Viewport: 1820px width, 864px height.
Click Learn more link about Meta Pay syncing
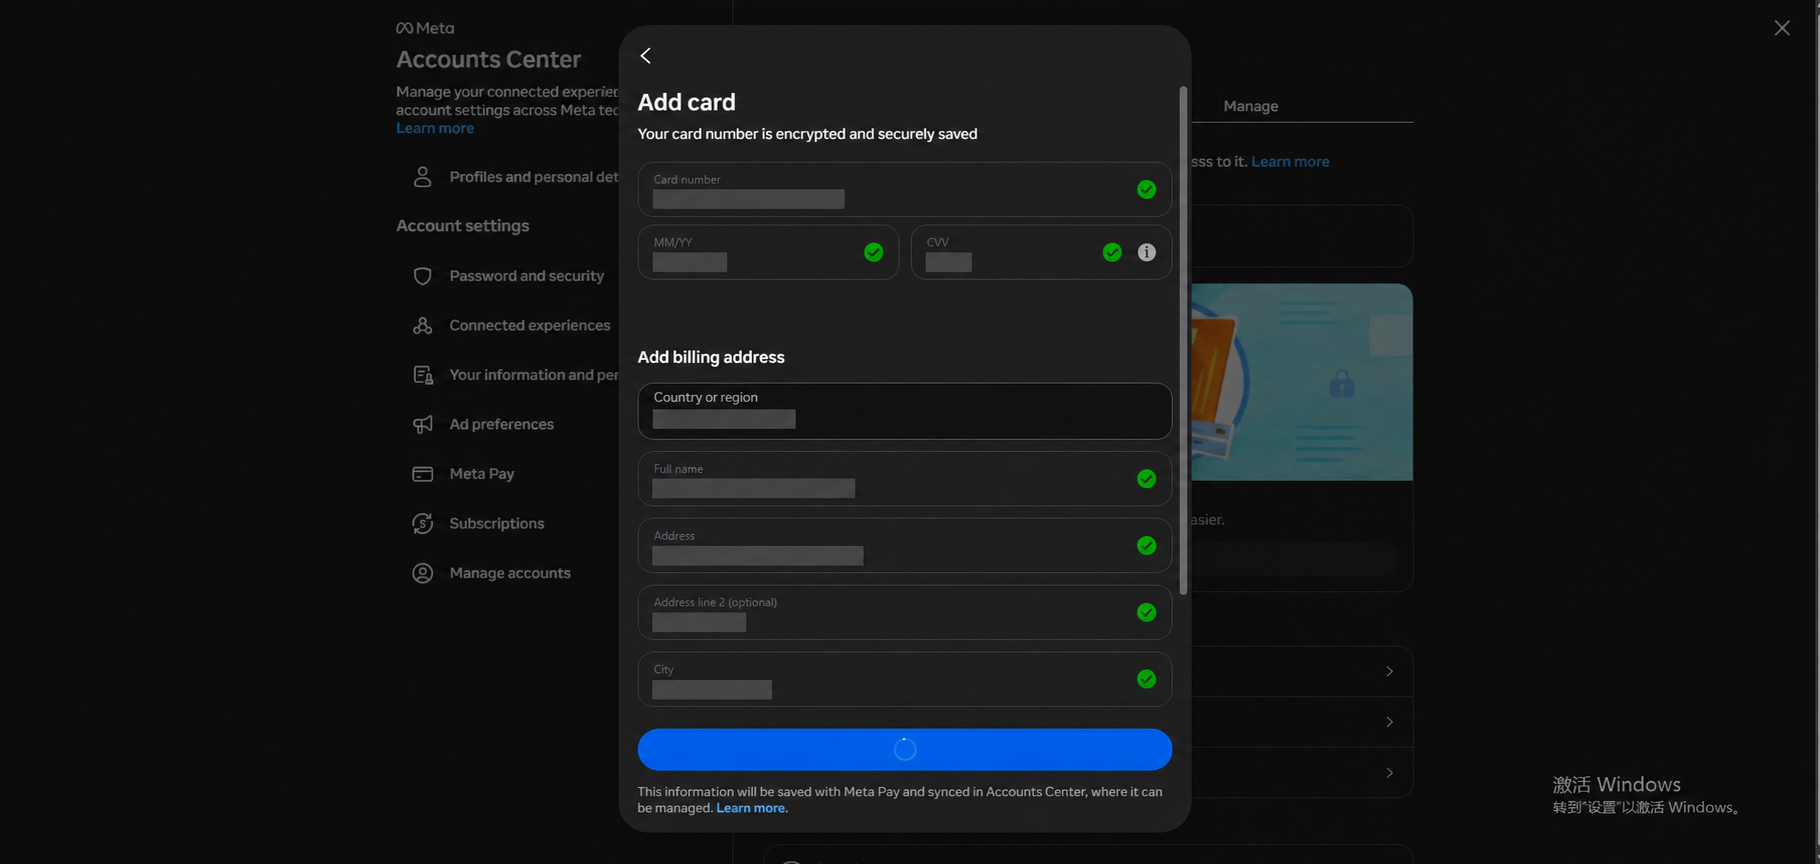[752, 808]
